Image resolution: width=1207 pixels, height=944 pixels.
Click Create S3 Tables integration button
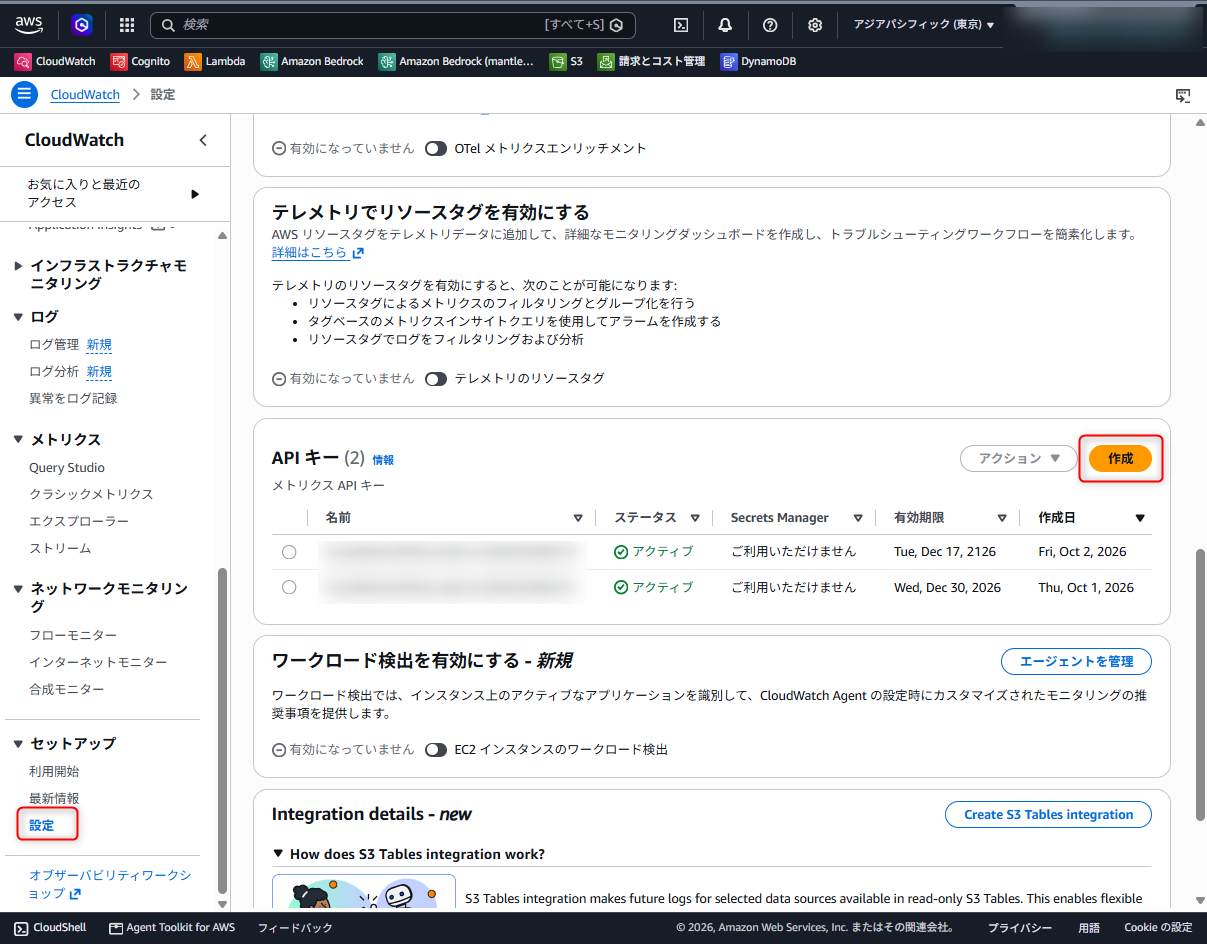click(1048, 814)
